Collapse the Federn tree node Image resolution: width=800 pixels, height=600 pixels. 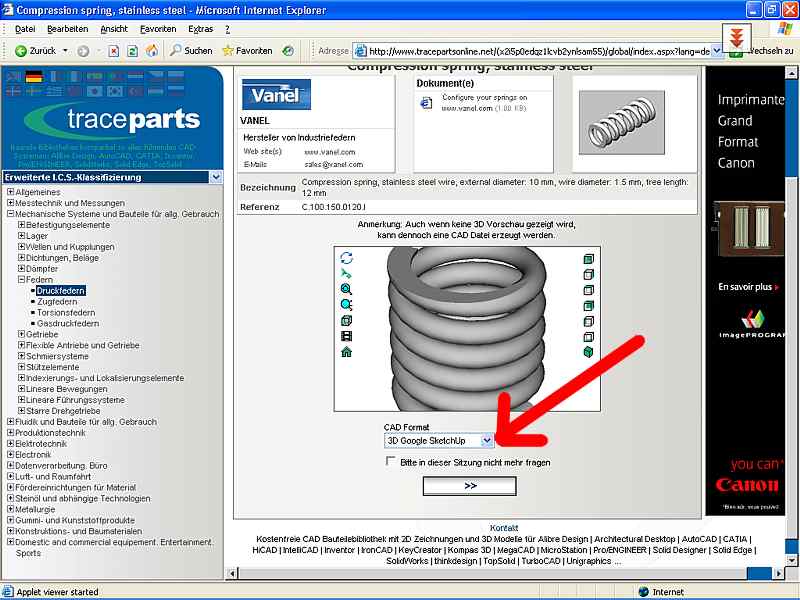(22, 280)
